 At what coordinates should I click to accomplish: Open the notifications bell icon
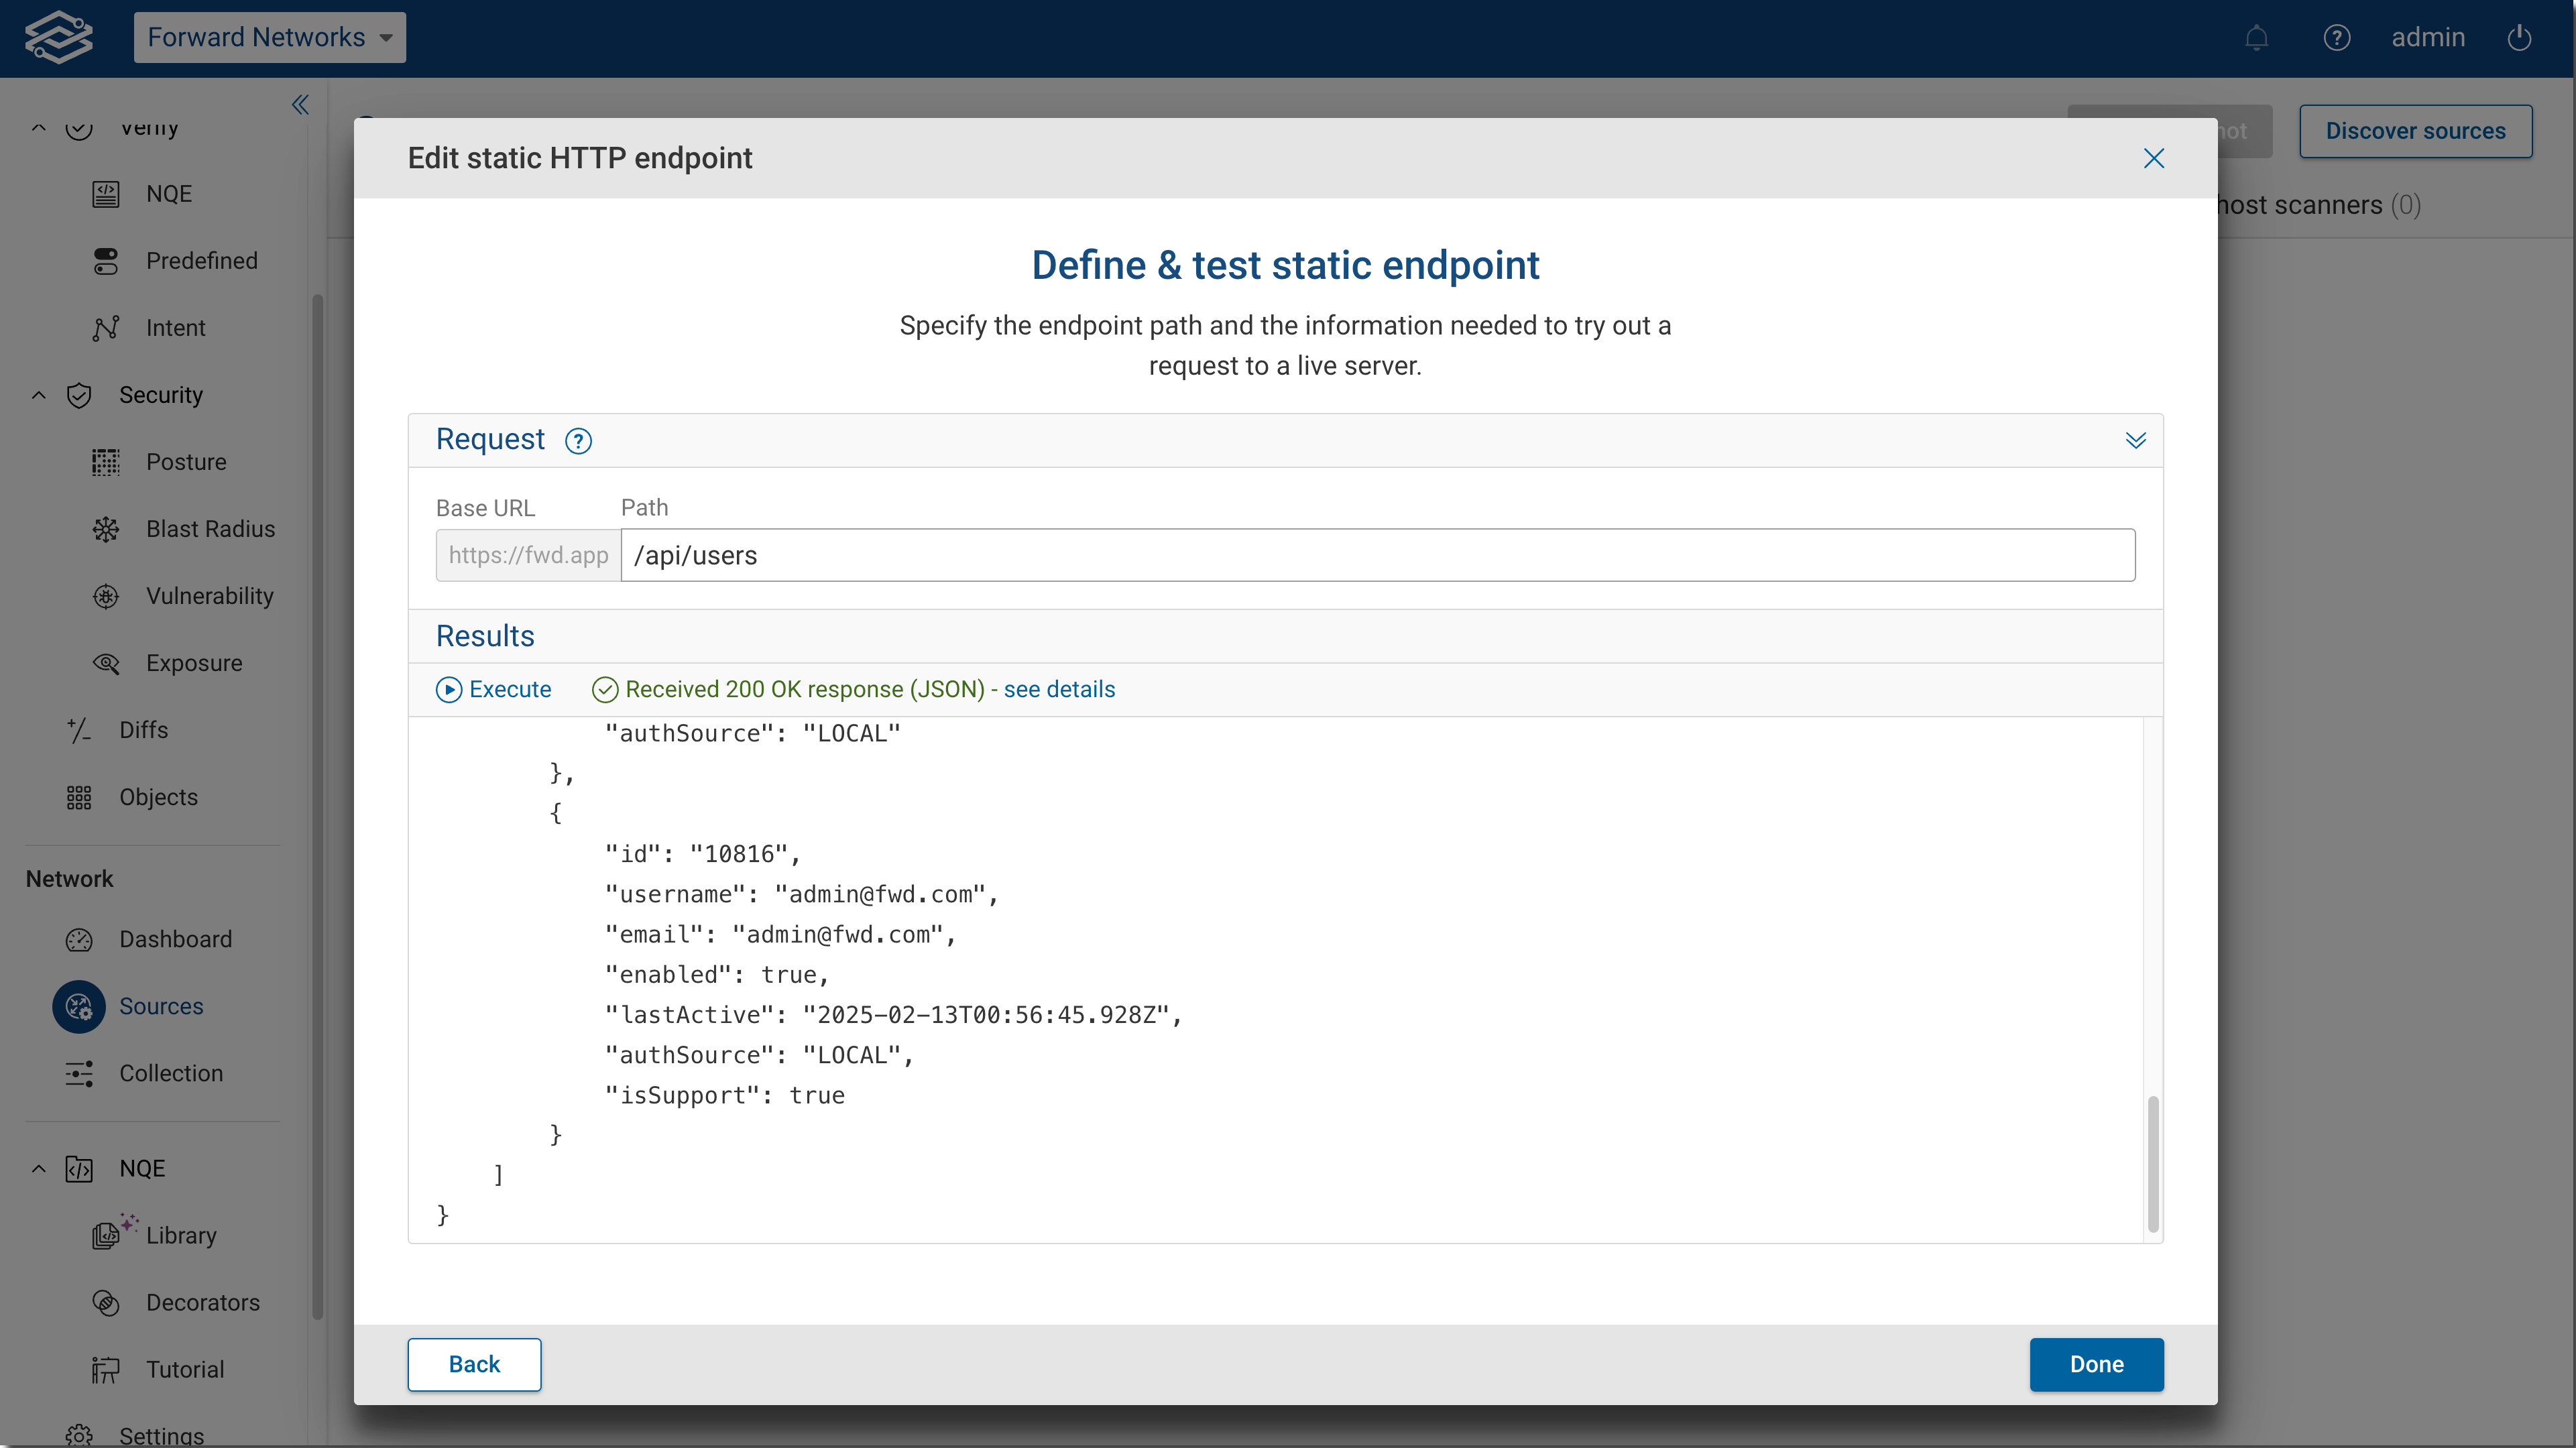tap(2257, 37)
